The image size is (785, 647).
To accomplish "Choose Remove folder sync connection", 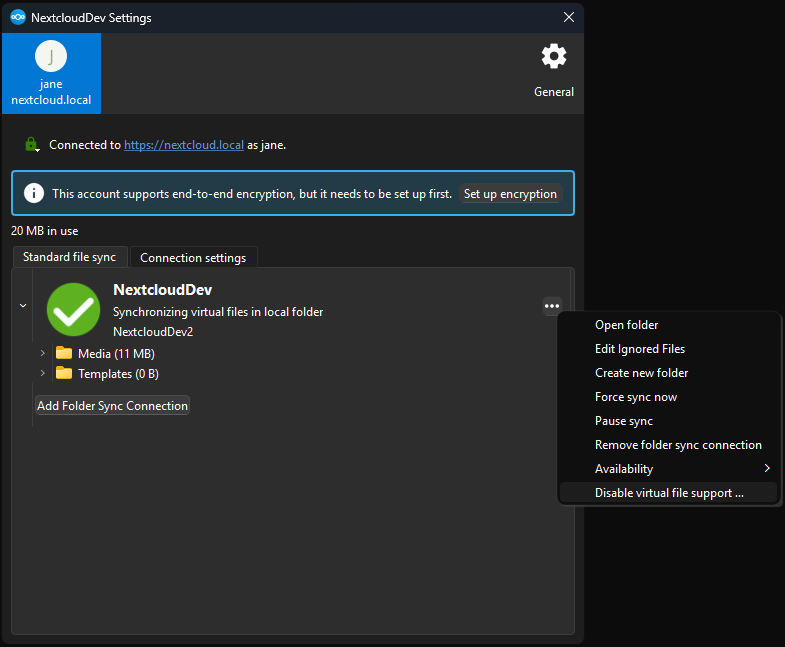I will pyautogui.click(x=668, y=445).
